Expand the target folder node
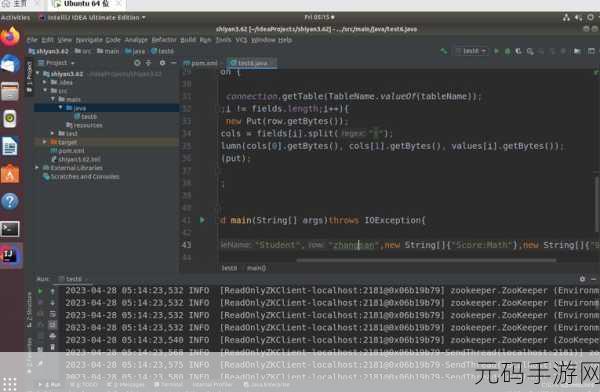The image size is (600, 392). point(45,142)
